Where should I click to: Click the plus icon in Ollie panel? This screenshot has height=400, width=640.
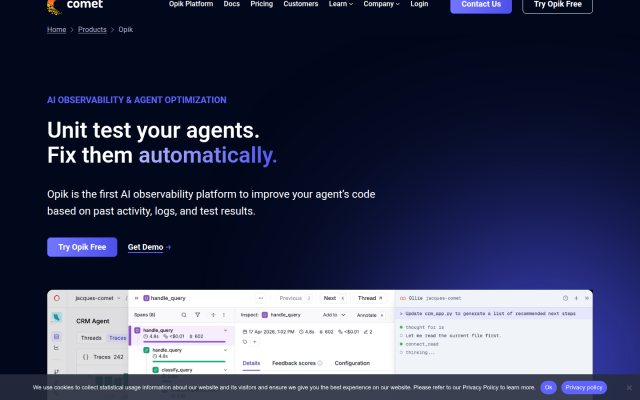[x=576, y=298]
